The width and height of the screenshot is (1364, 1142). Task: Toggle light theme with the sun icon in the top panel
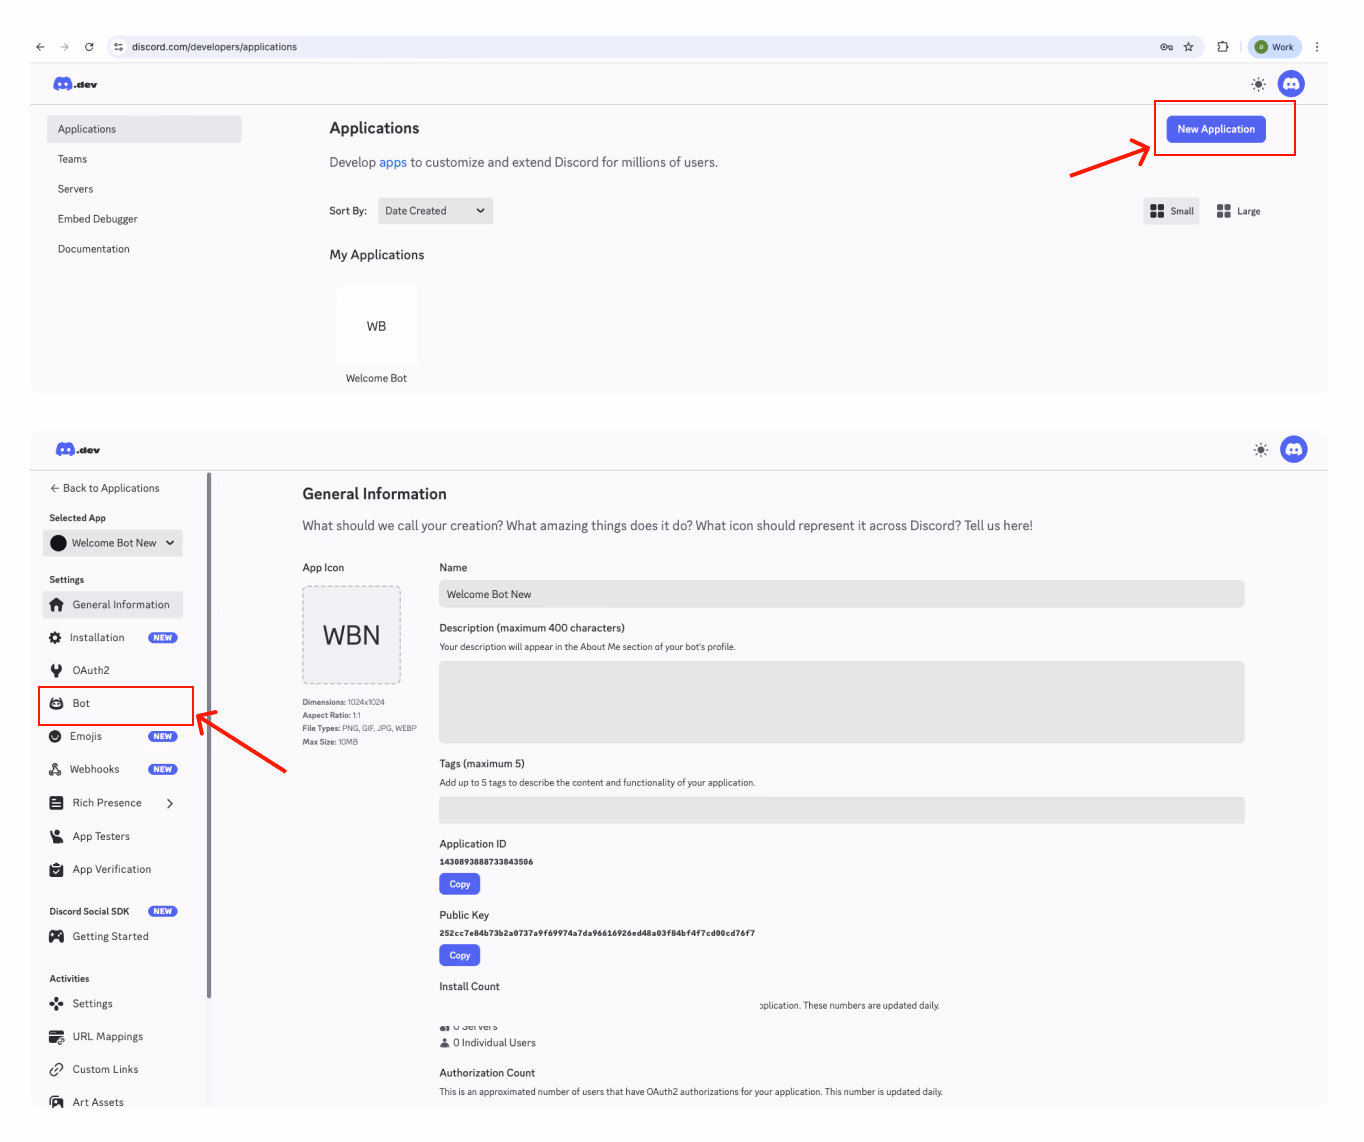pos(1258,84)
